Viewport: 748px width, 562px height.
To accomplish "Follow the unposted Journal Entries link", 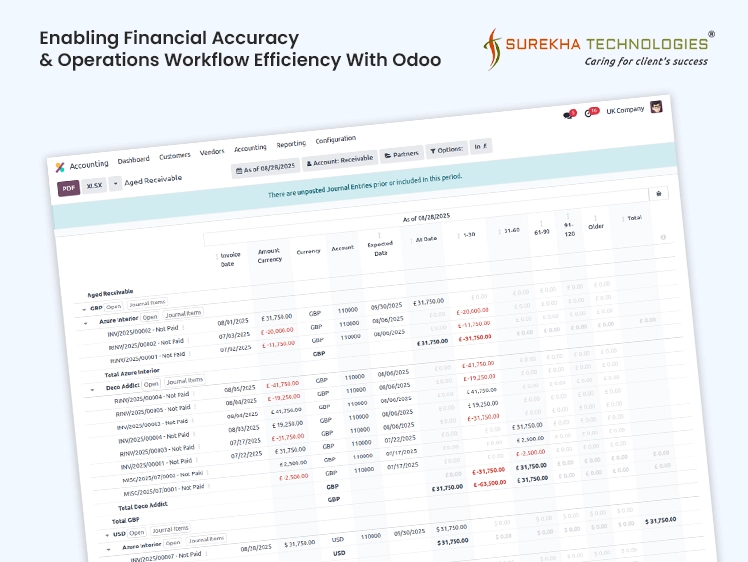I will pyautogui.click(x=334, y=188).
